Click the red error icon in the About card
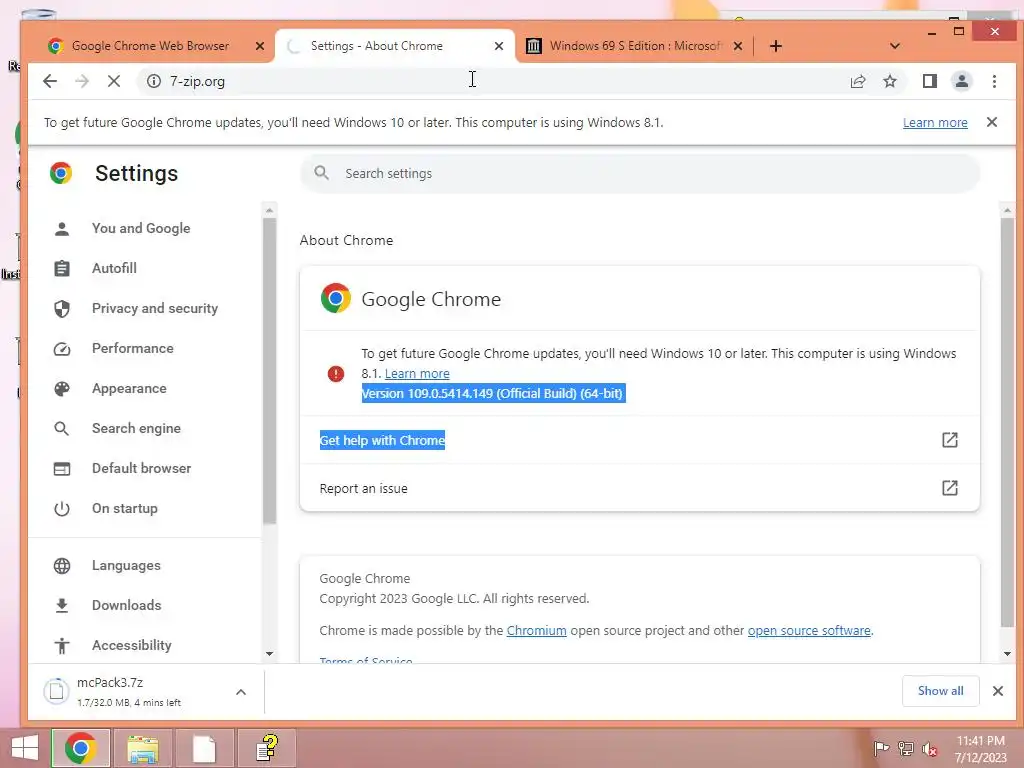 tap(335, 374)
